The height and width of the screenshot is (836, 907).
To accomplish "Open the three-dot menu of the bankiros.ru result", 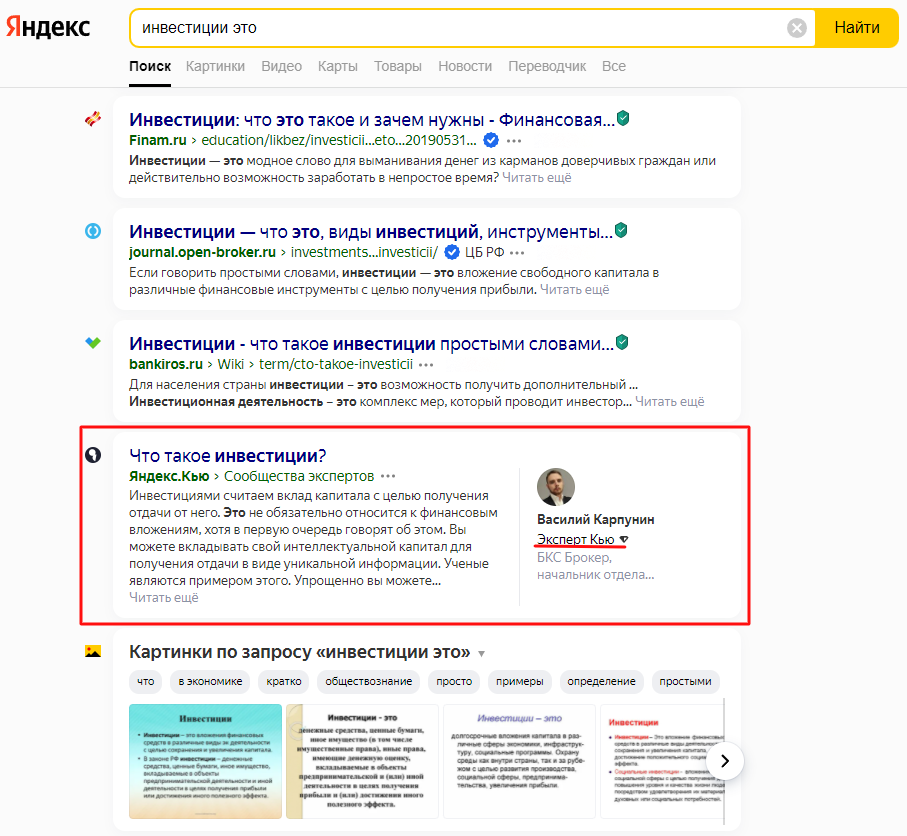I will pyautogui.click(x=426, y=364).
